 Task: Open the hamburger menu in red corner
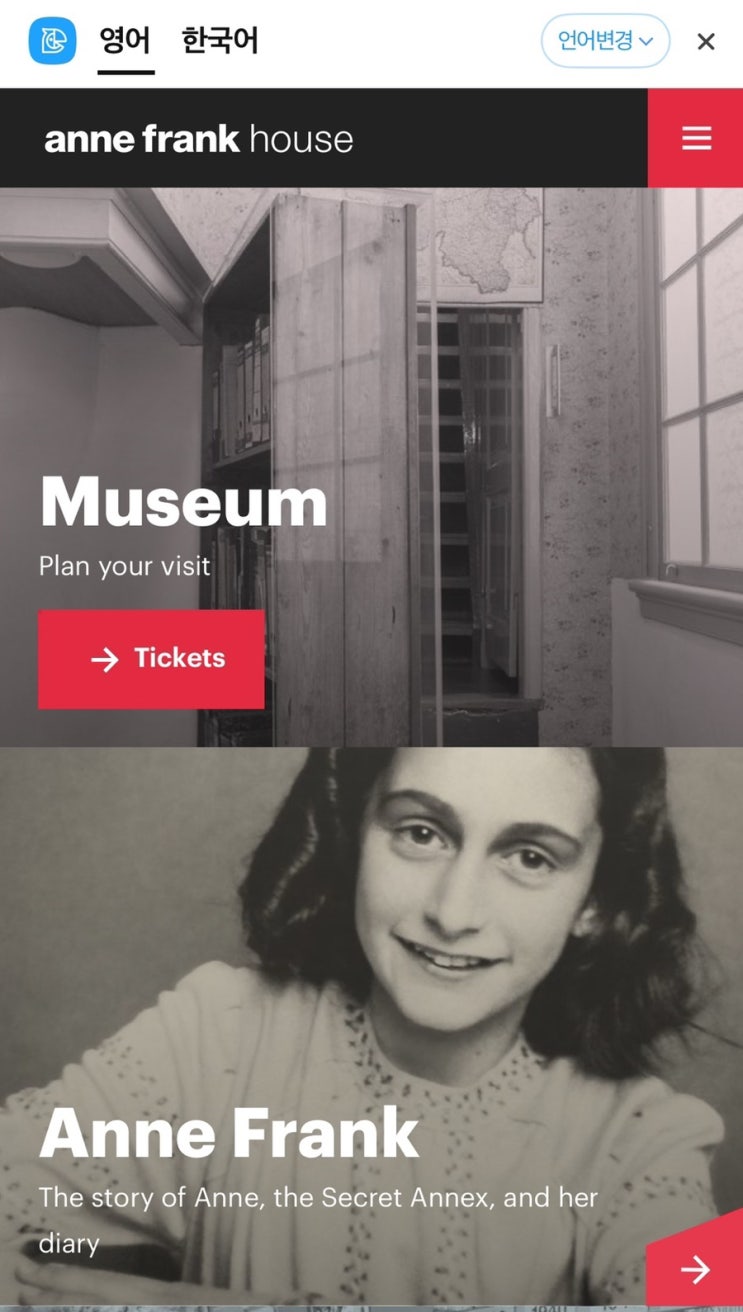point(696,138)
